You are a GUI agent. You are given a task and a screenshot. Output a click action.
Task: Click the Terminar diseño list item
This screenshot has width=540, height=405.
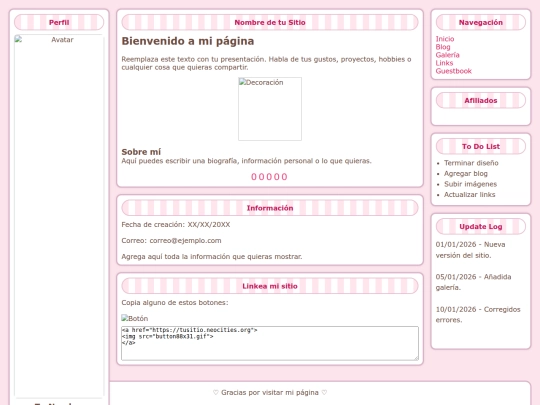pyautogui.click(x=471, y=163)
